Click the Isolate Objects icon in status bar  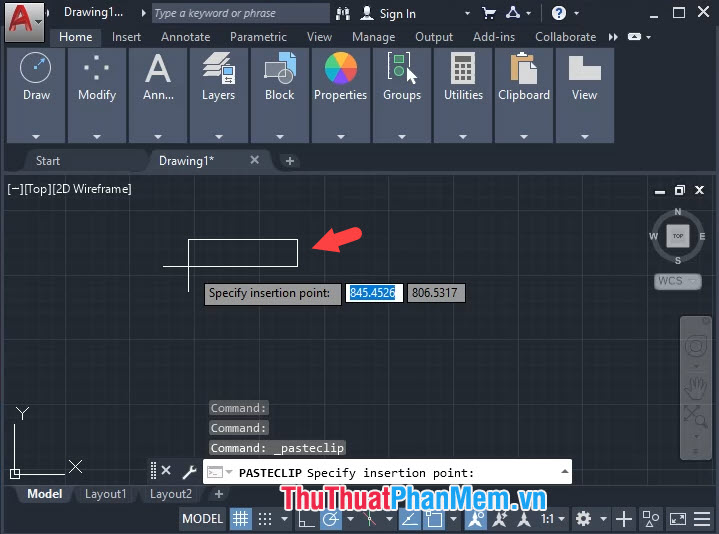click(651, 519)
